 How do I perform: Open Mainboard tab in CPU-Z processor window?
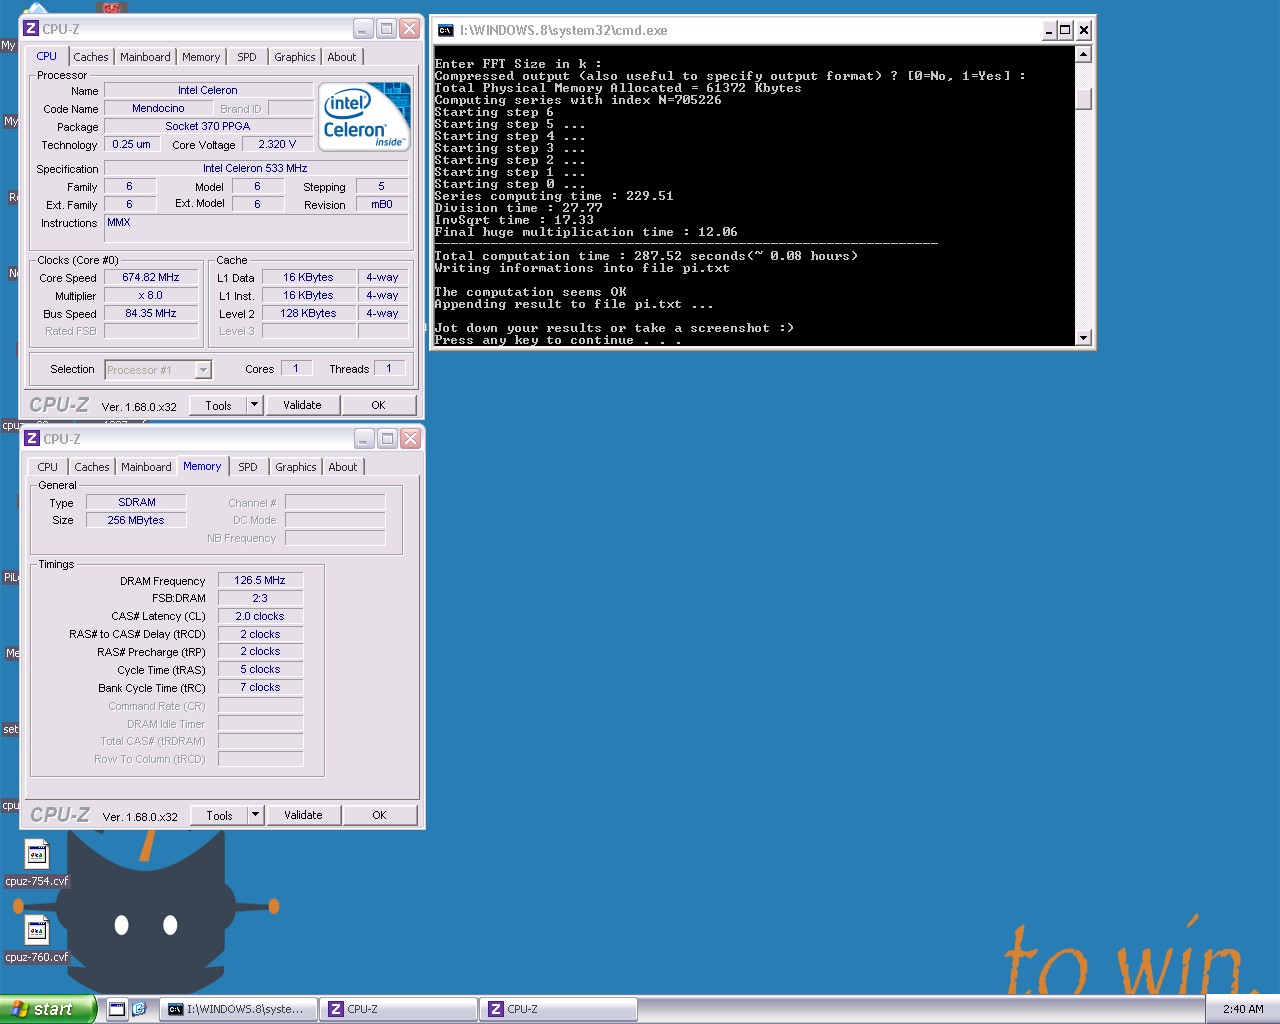145,57
